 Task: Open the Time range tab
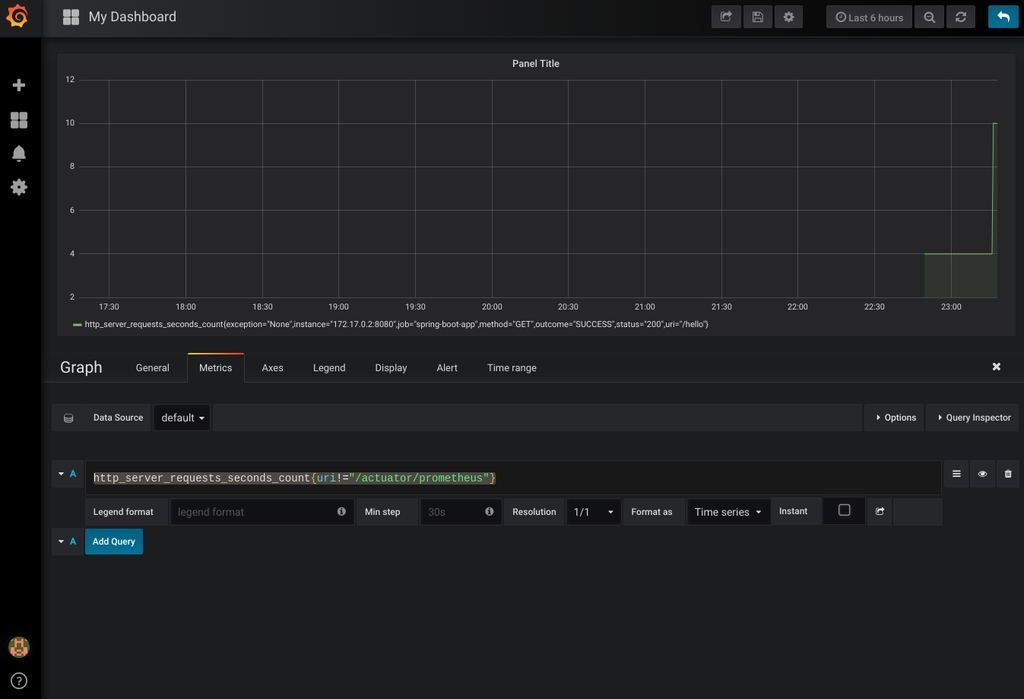click(x=512, y=368)
